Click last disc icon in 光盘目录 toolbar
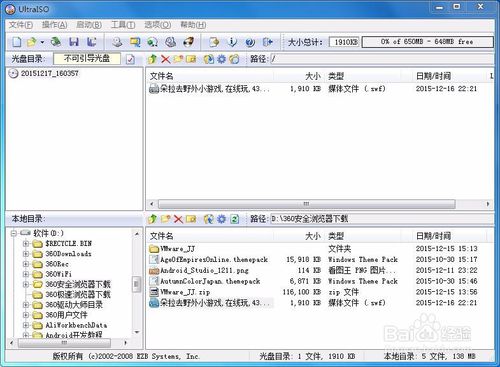 coord(234,59)
